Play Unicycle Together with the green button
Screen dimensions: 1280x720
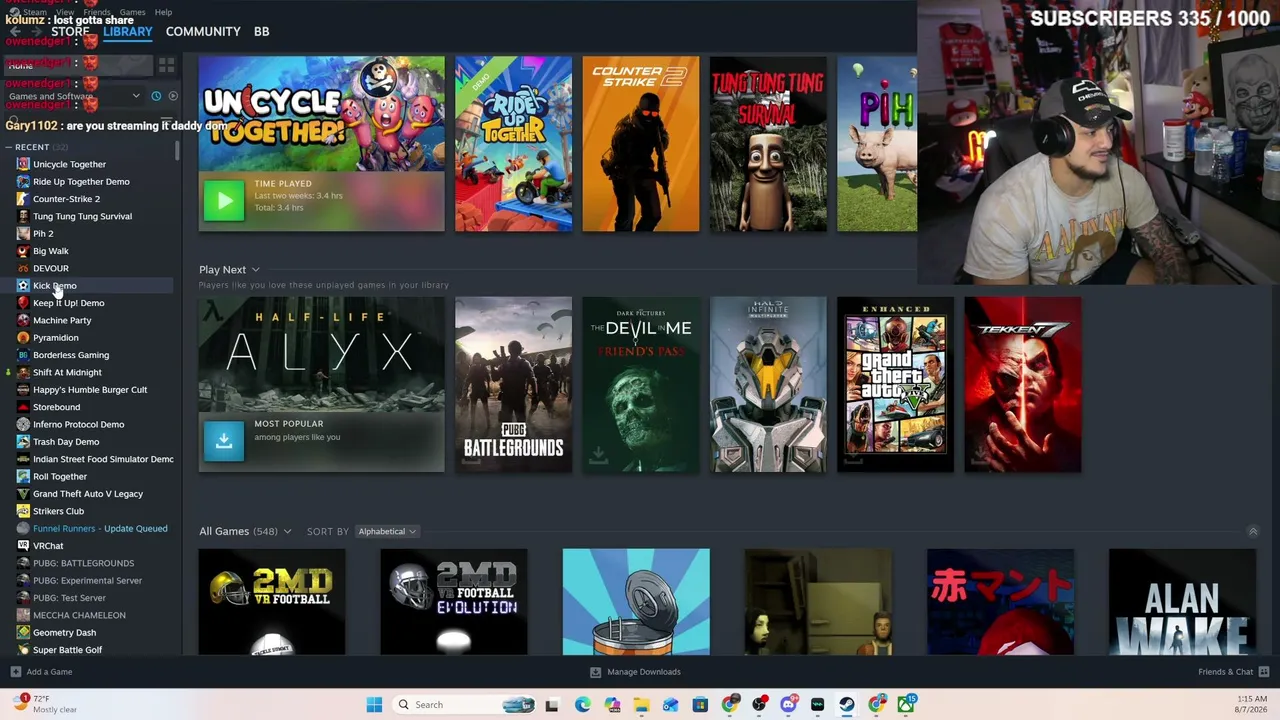224,201
